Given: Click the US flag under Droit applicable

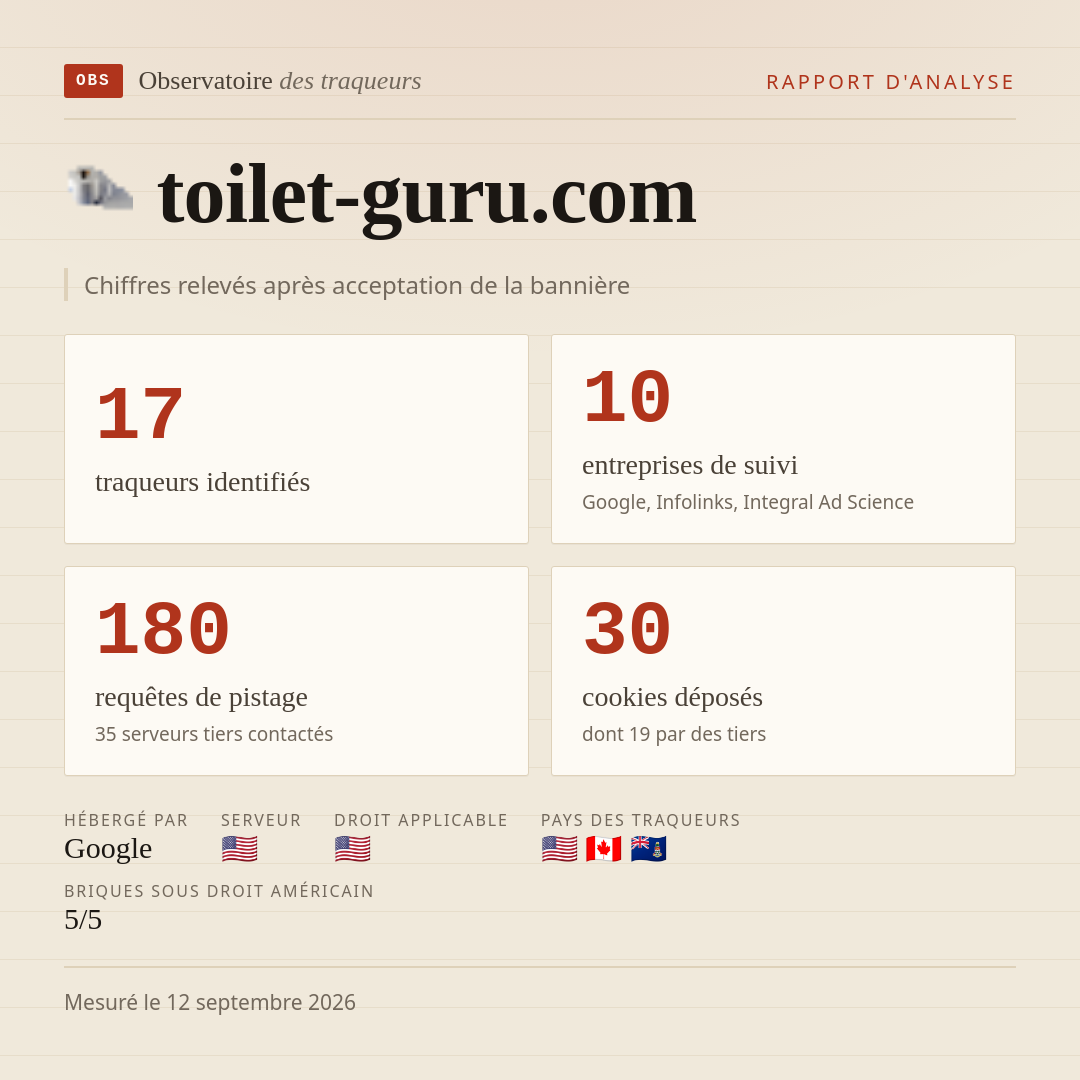Looking at the screenshot, I should tap(353, 849).
